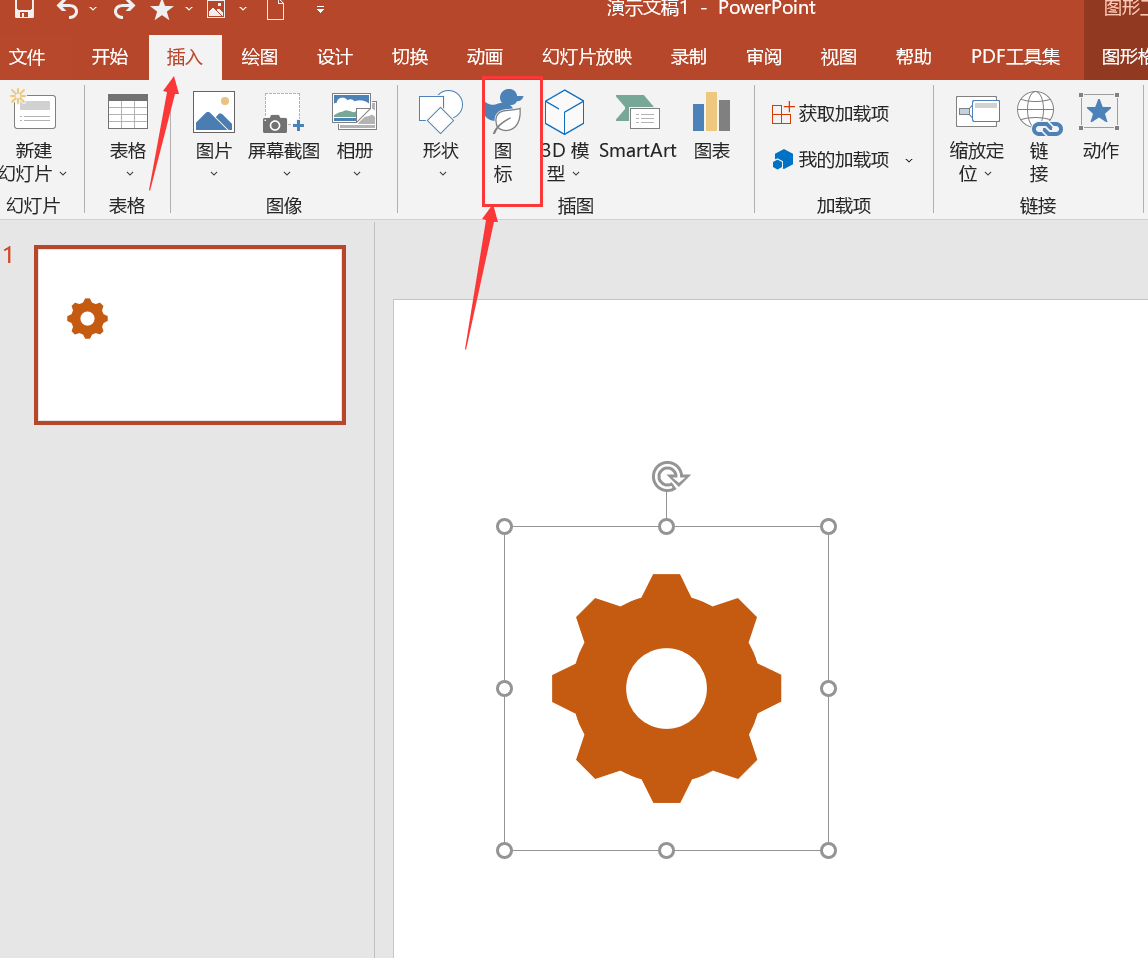Click the right-middle resize handle of gear
Image resolution: width=1148 pixels, height=958 pixels.
pos(828,688)
